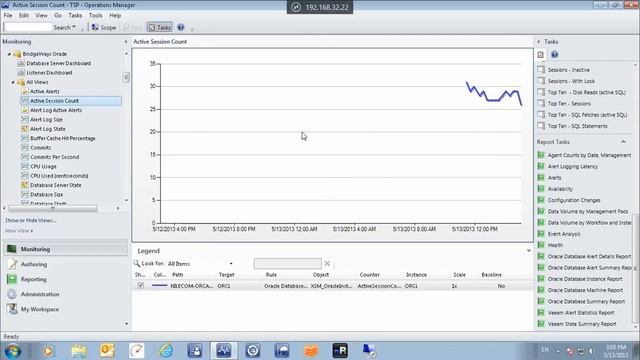Open the View menu
This screenshot has height=360, width=640.
[41, 15]
